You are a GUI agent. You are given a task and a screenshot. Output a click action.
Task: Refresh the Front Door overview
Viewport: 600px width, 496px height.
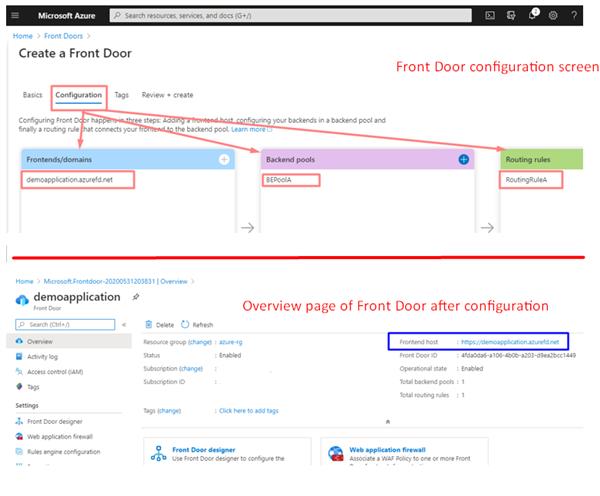click(x=197, y=324)
